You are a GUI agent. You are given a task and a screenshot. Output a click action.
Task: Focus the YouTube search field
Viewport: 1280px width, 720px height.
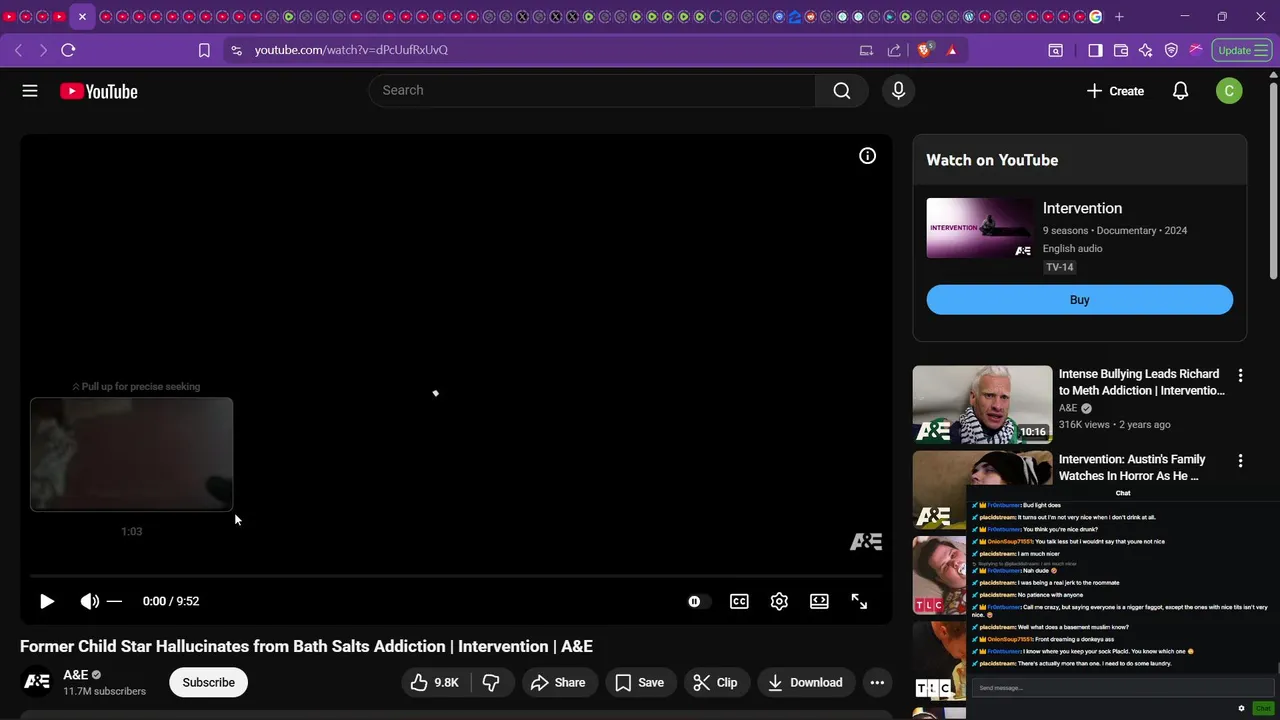point(592,90)
